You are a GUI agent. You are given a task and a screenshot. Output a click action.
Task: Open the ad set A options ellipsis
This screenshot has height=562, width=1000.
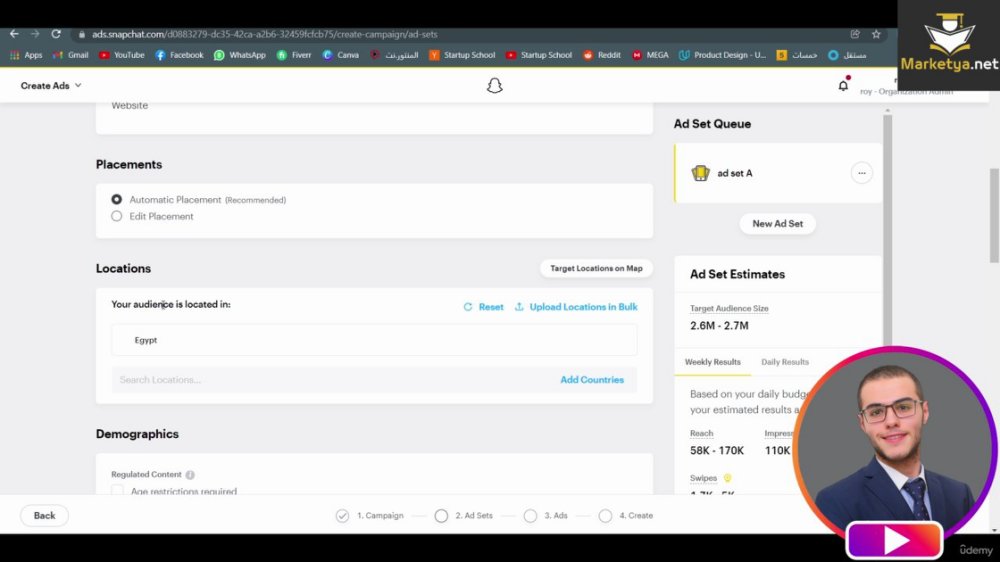(x=862, y=173)
